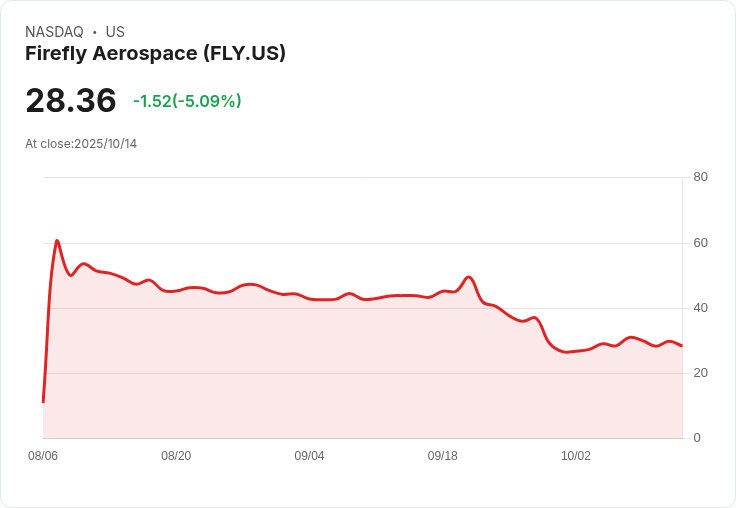Click the 80 y-axis label
This screenshot has width=736, height=508.
[x=700, y=177]
